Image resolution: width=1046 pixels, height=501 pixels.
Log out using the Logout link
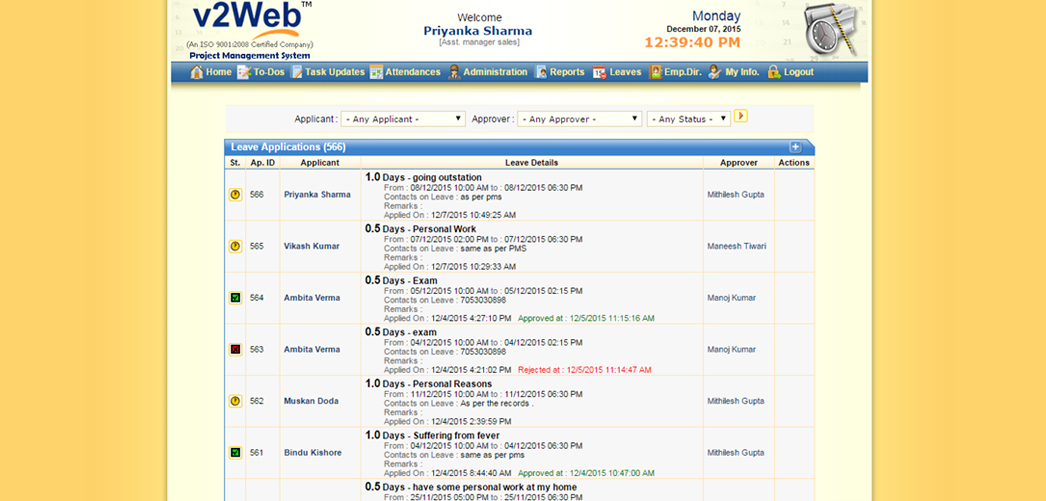(790, 72)
